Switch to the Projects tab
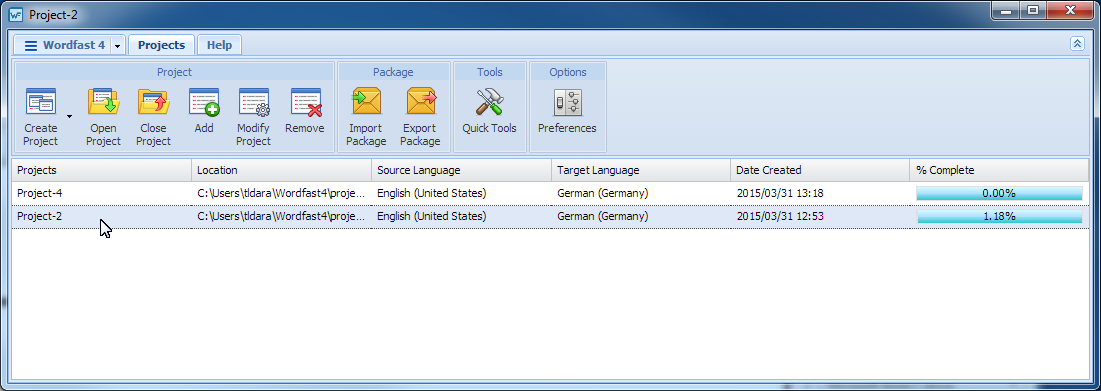This screenshot has width=1101, height=391. pyautogui.click(x=161, y=45)
